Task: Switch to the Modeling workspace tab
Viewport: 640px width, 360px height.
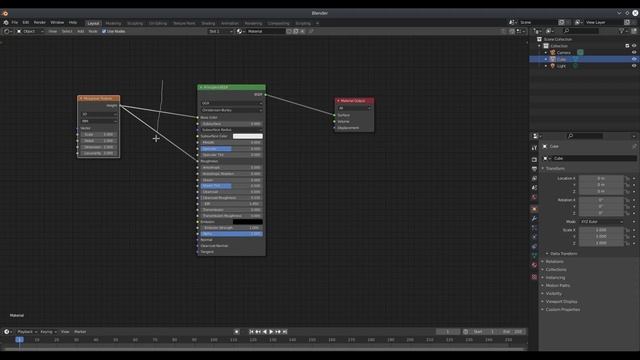Action: [x=113, y=23]
